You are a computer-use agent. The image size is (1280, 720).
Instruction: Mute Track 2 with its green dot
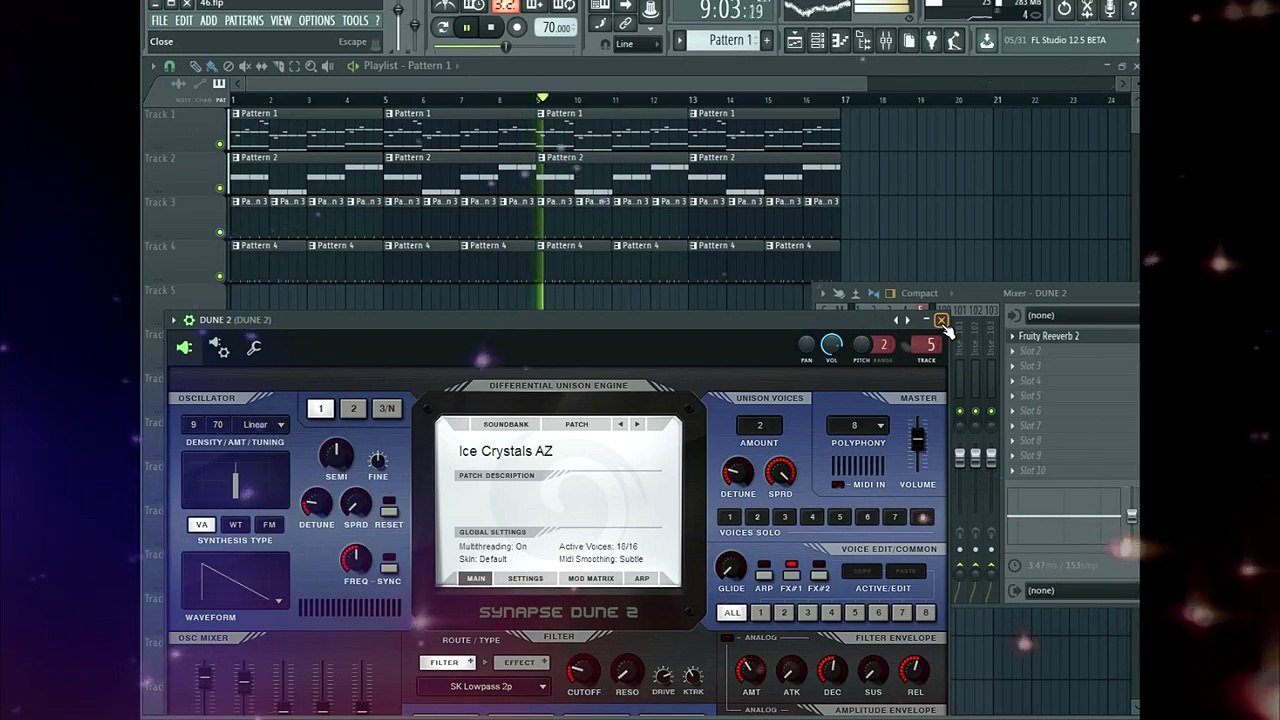[x=220, y=188]
